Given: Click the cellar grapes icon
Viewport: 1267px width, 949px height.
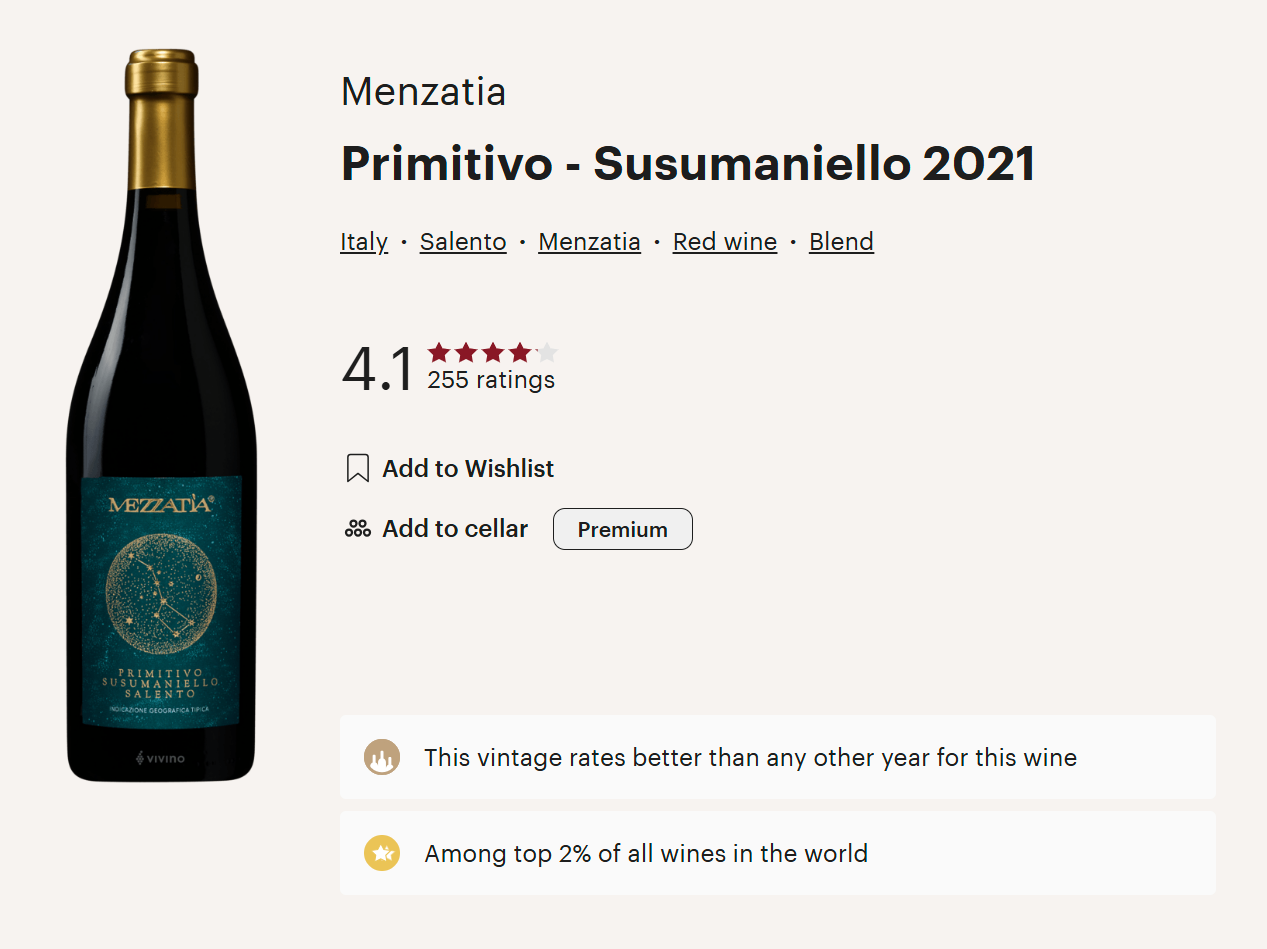Looking at the screenshot, I should (x=357, y=529).
